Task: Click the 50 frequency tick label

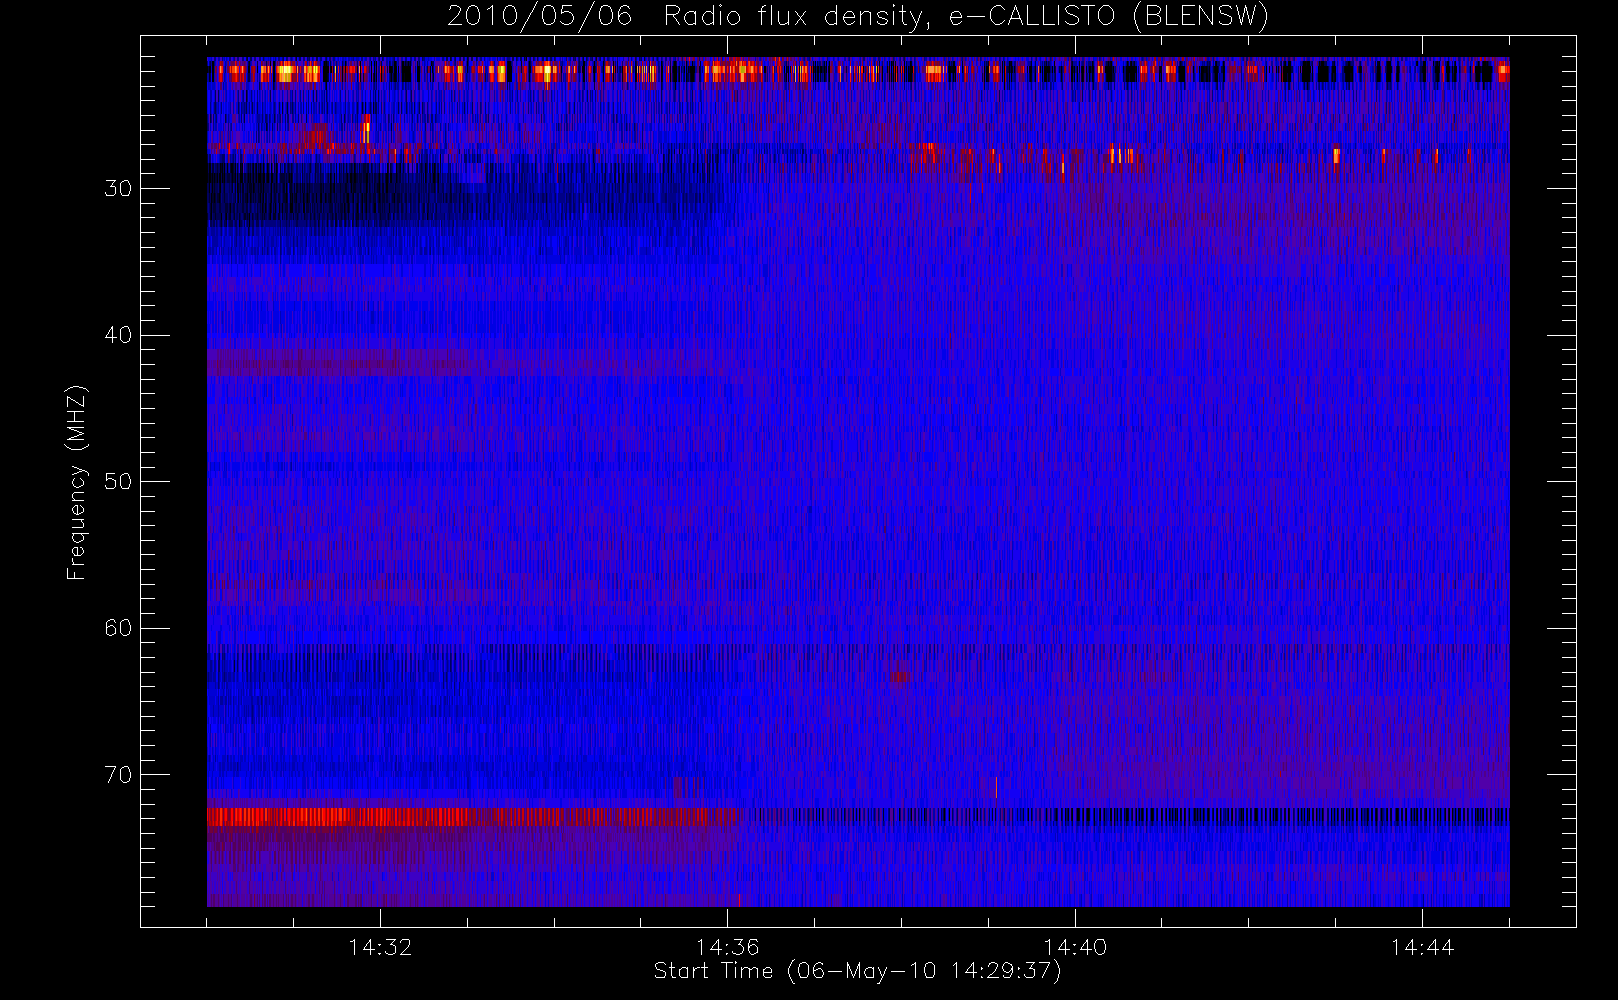Action: point(118,481)
